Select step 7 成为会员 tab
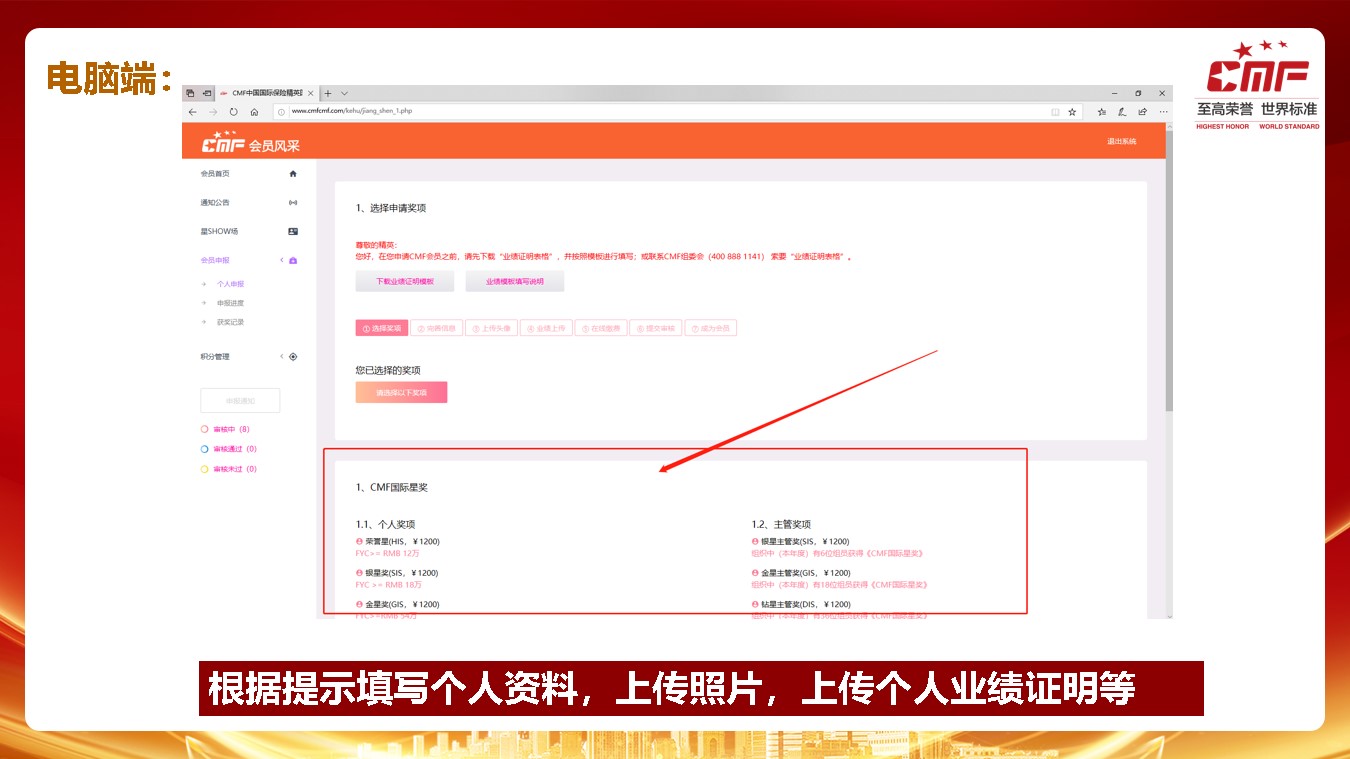The height and width of the screenshot is (759, 1350). pos(710,328)
